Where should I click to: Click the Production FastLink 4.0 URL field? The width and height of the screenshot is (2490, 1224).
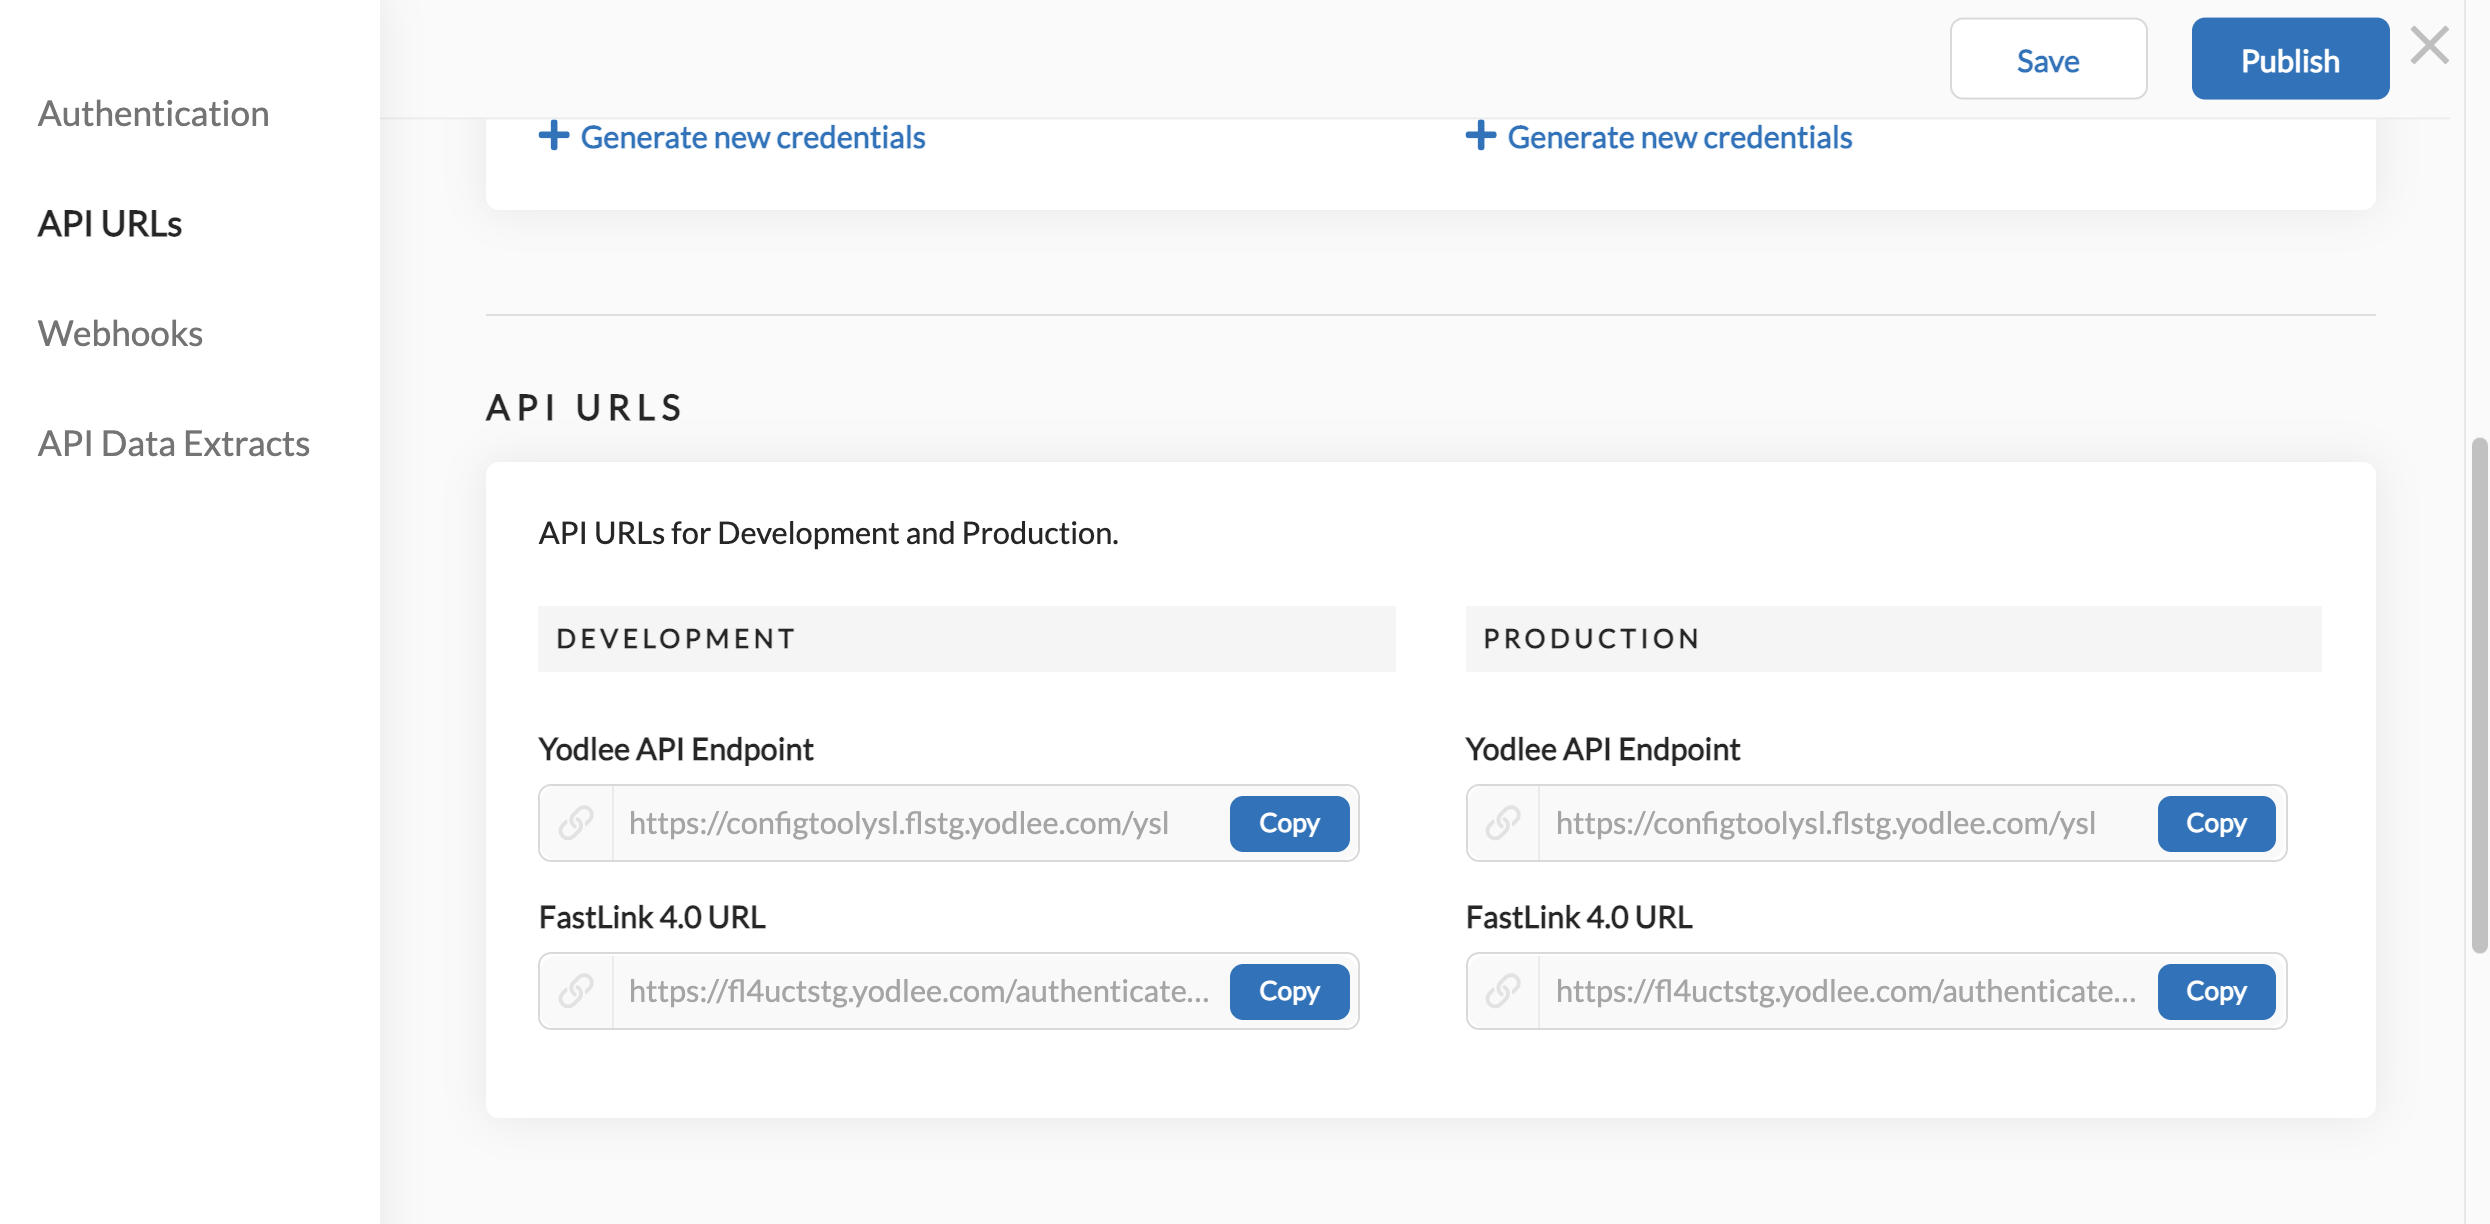click(x=1876, y=991)
